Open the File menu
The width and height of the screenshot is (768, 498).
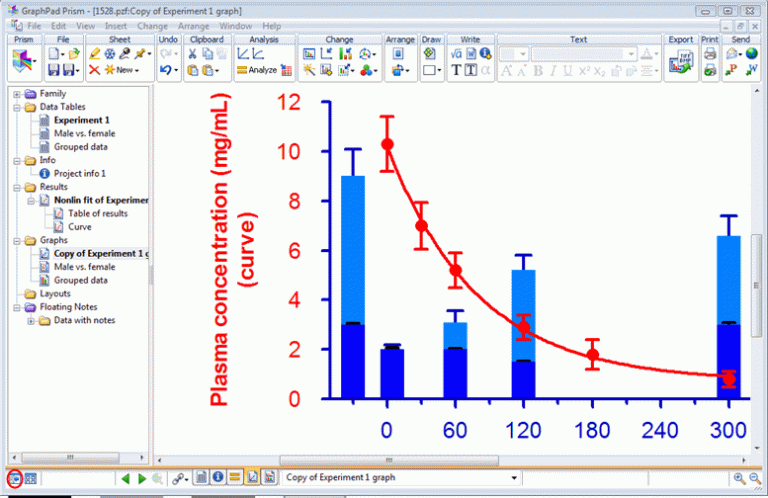click(x=34, y=26)
